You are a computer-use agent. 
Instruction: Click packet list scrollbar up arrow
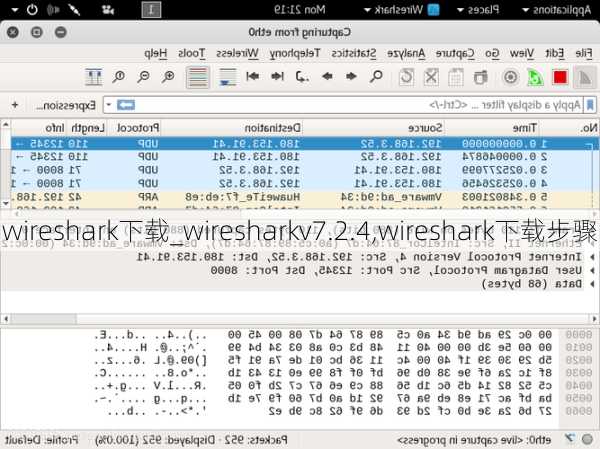pyautogui.click(x=5, y=124)
